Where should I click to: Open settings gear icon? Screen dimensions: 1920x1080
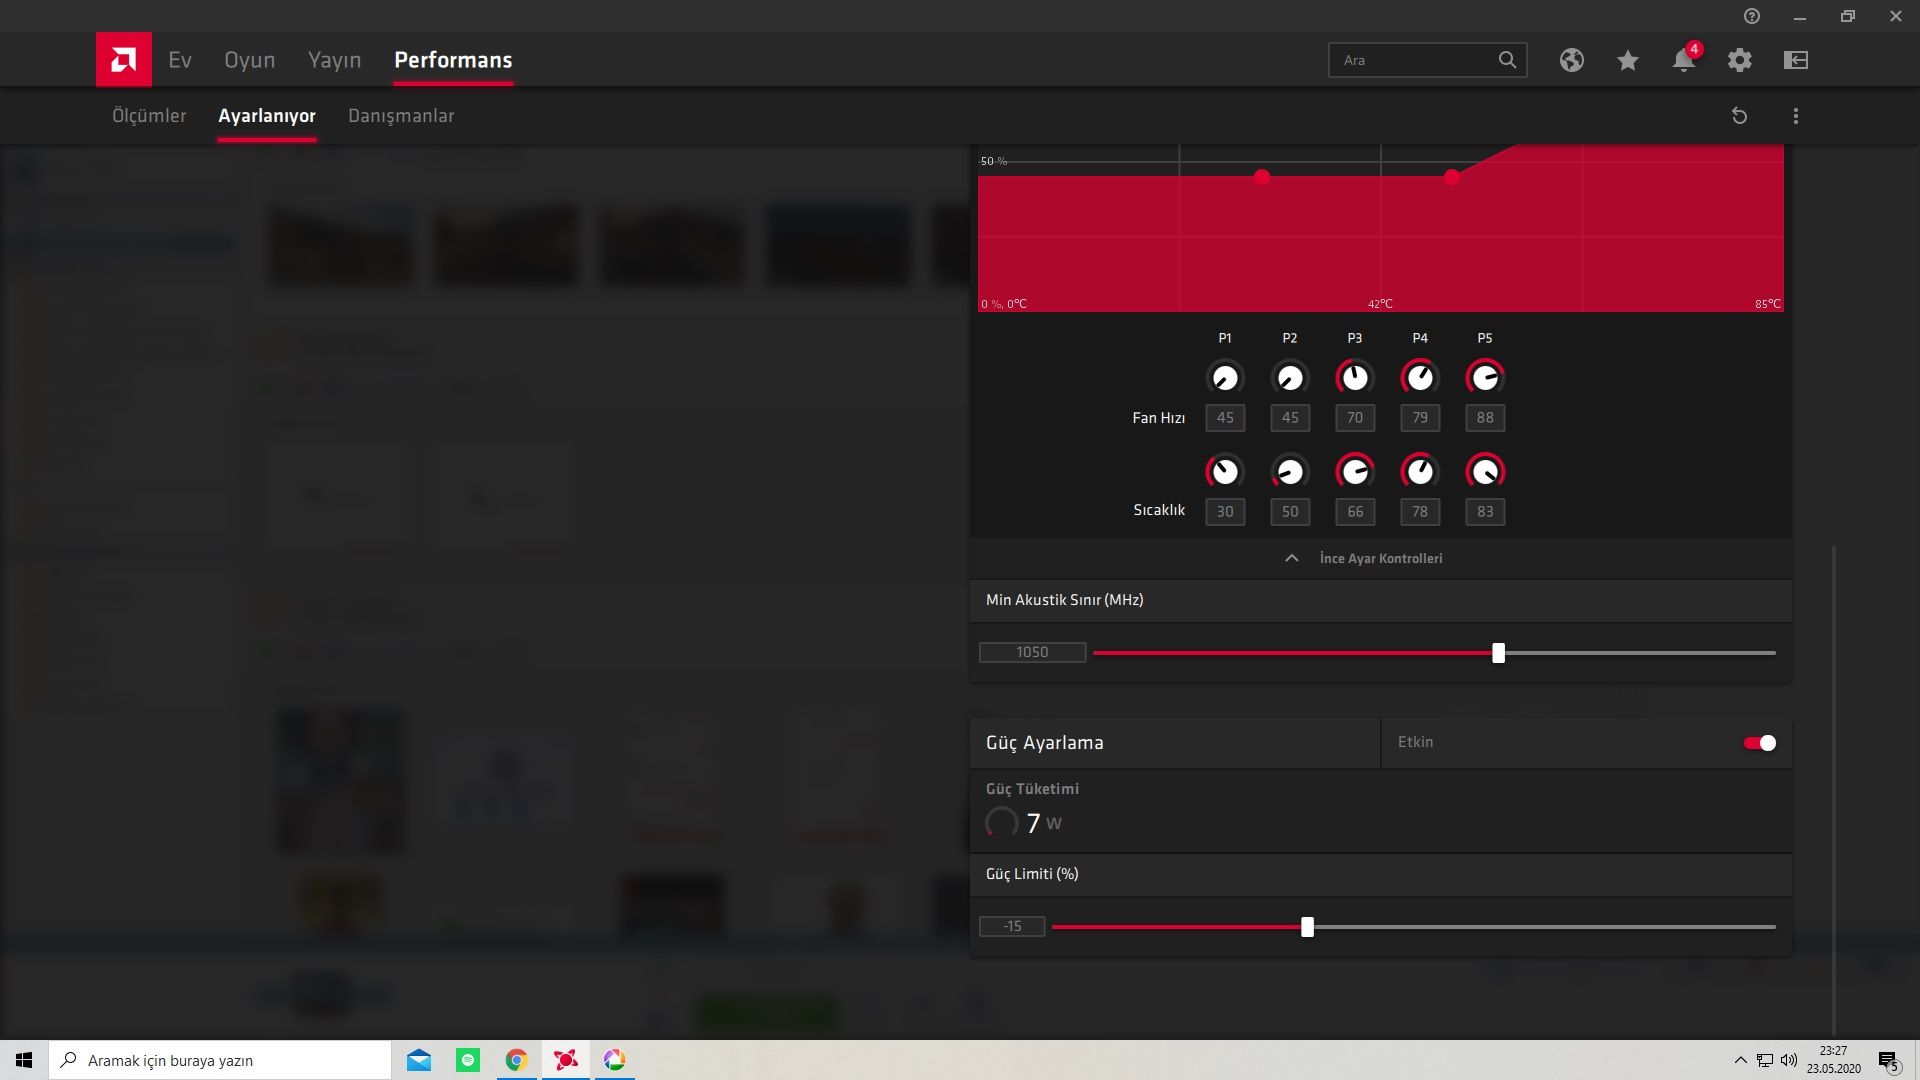1740,60
